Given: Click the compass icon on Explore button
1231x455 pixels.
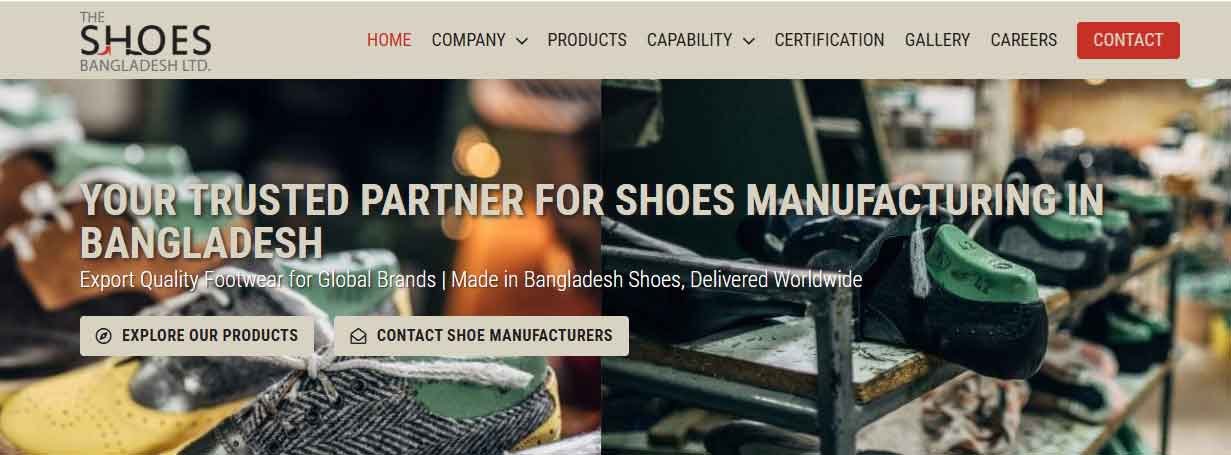Looking at the screenshot, I should [104, 336].
